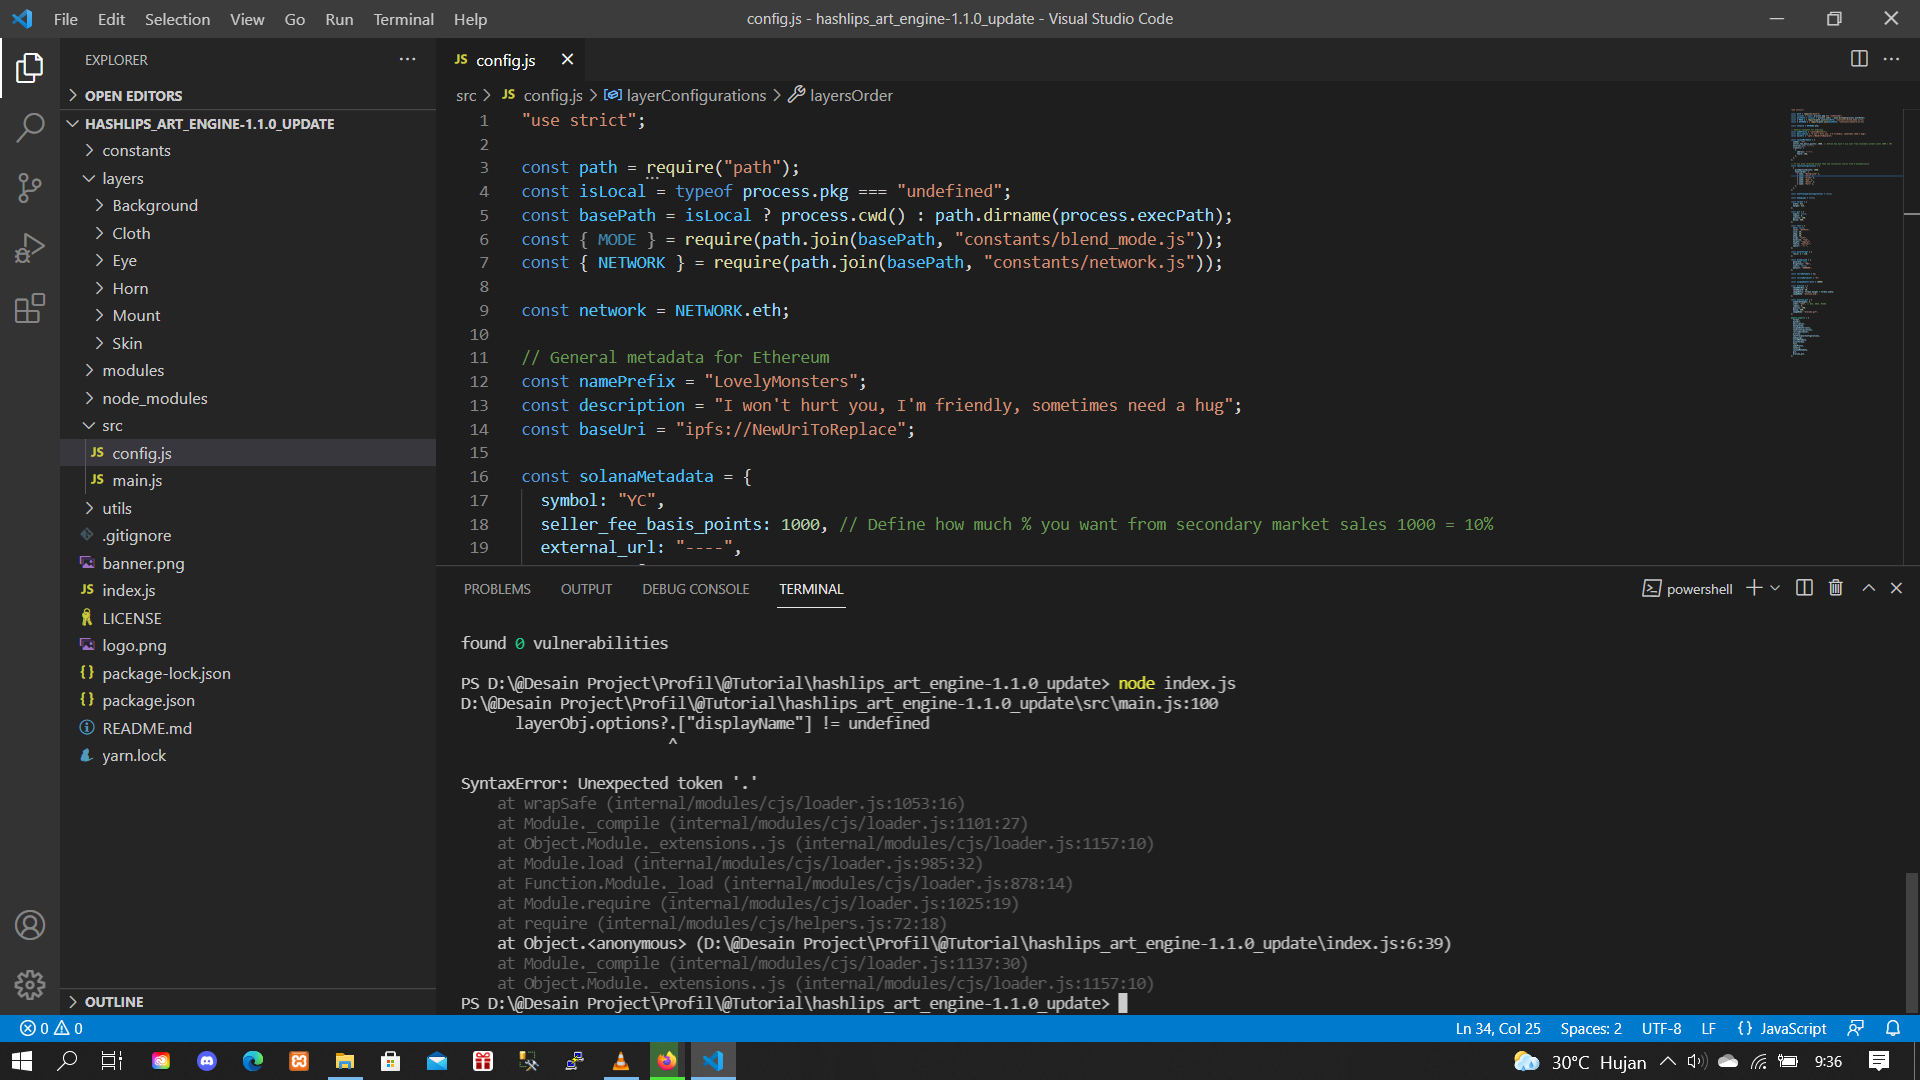The image size is (1920, 1080).
Task: Click layersOrder in the breadcrumb bar
Action: (x=851, y=95)
